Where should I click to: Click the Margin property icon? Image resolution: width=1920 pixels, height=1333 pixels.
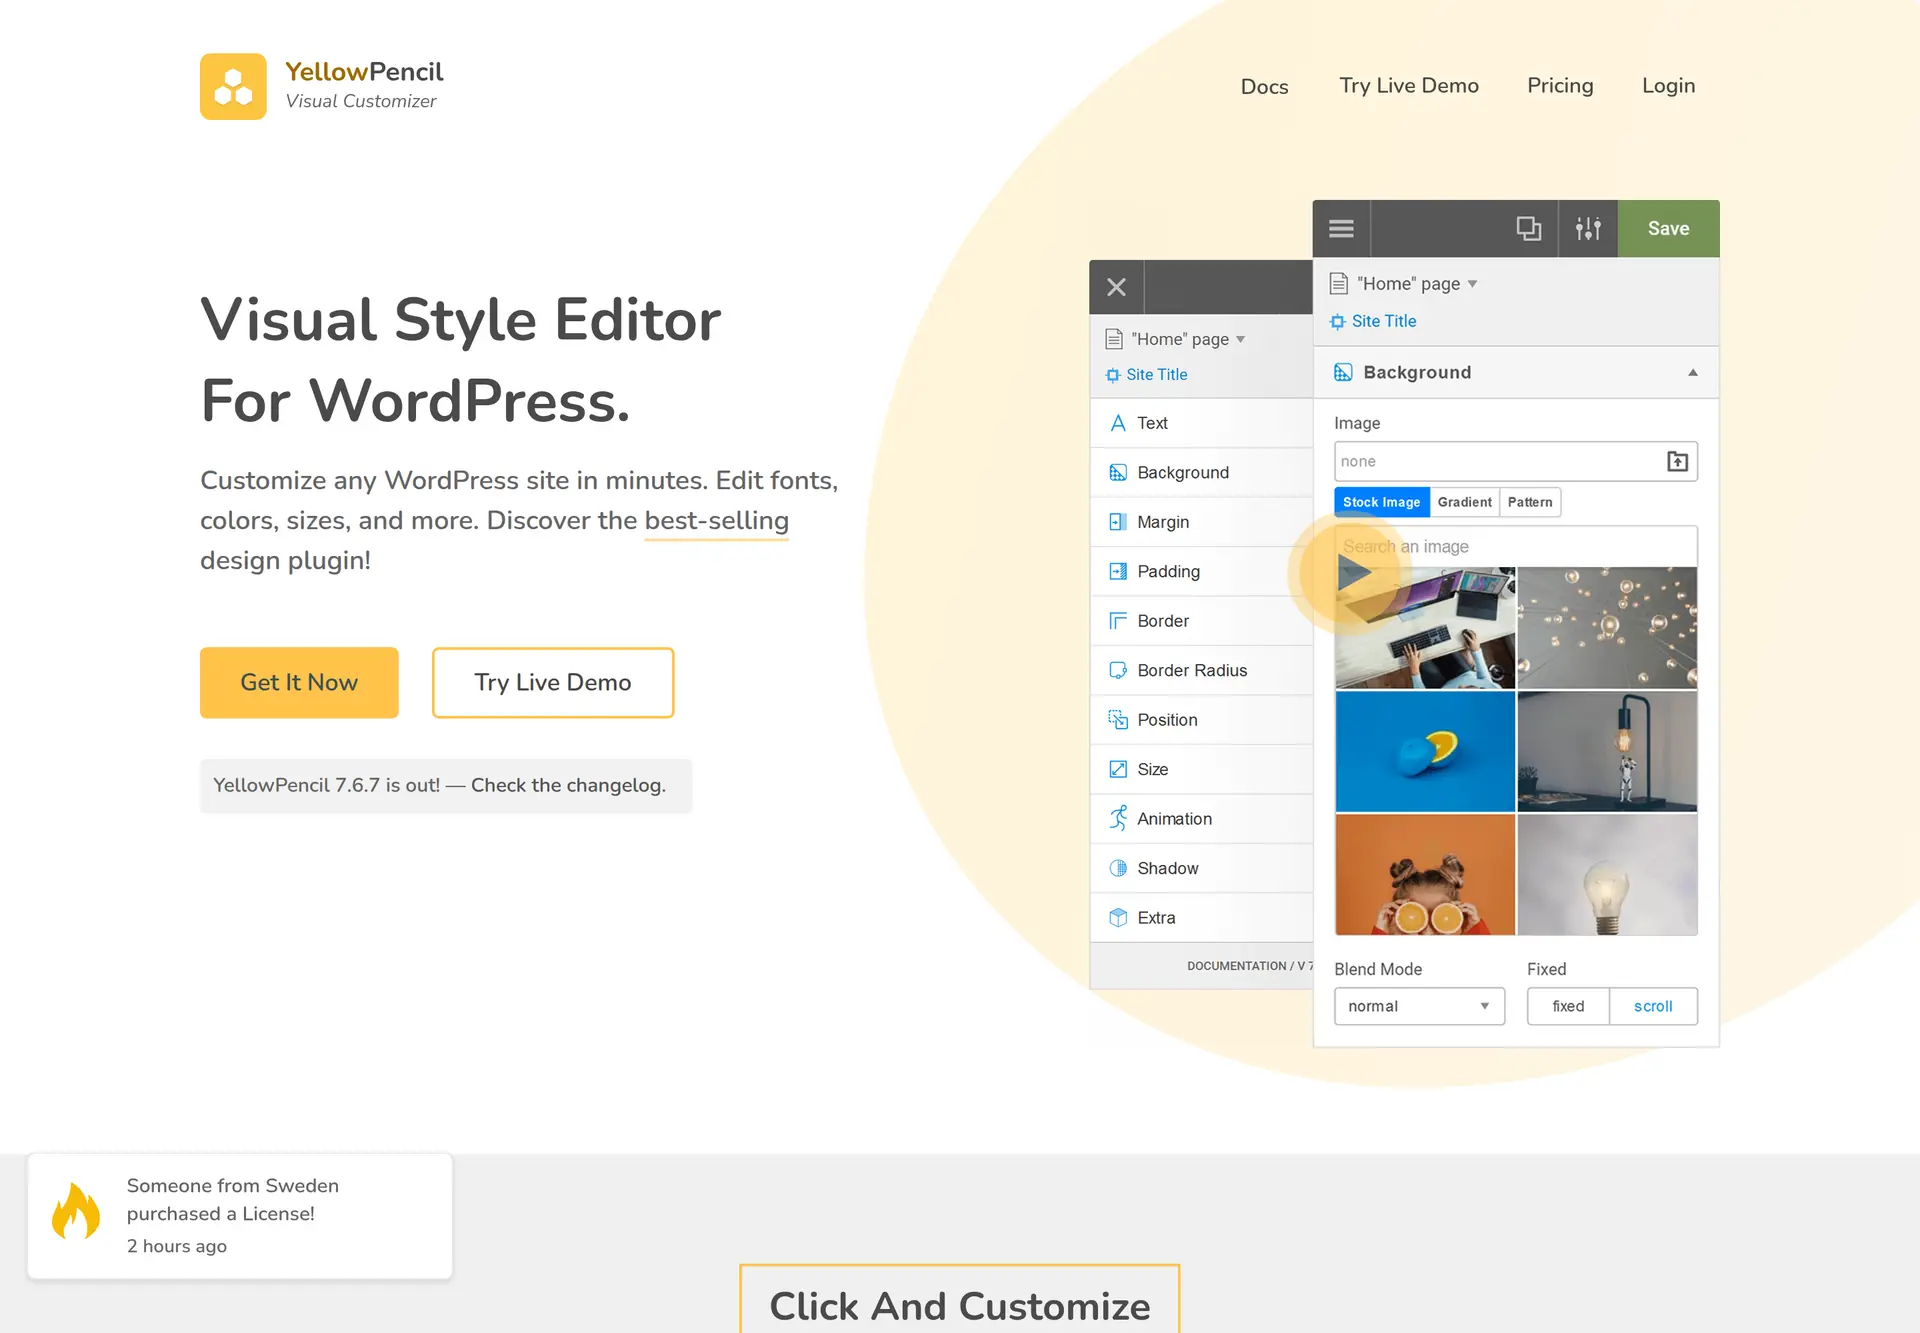point(1118,522)
